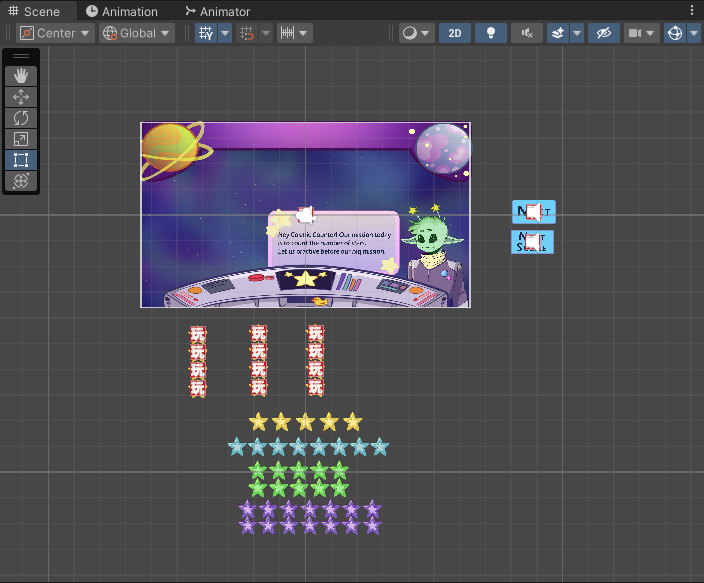Select the Next Scene button object
Image resolution: width=704 pixels, height=583 pixels.
(x=532, y=242)
